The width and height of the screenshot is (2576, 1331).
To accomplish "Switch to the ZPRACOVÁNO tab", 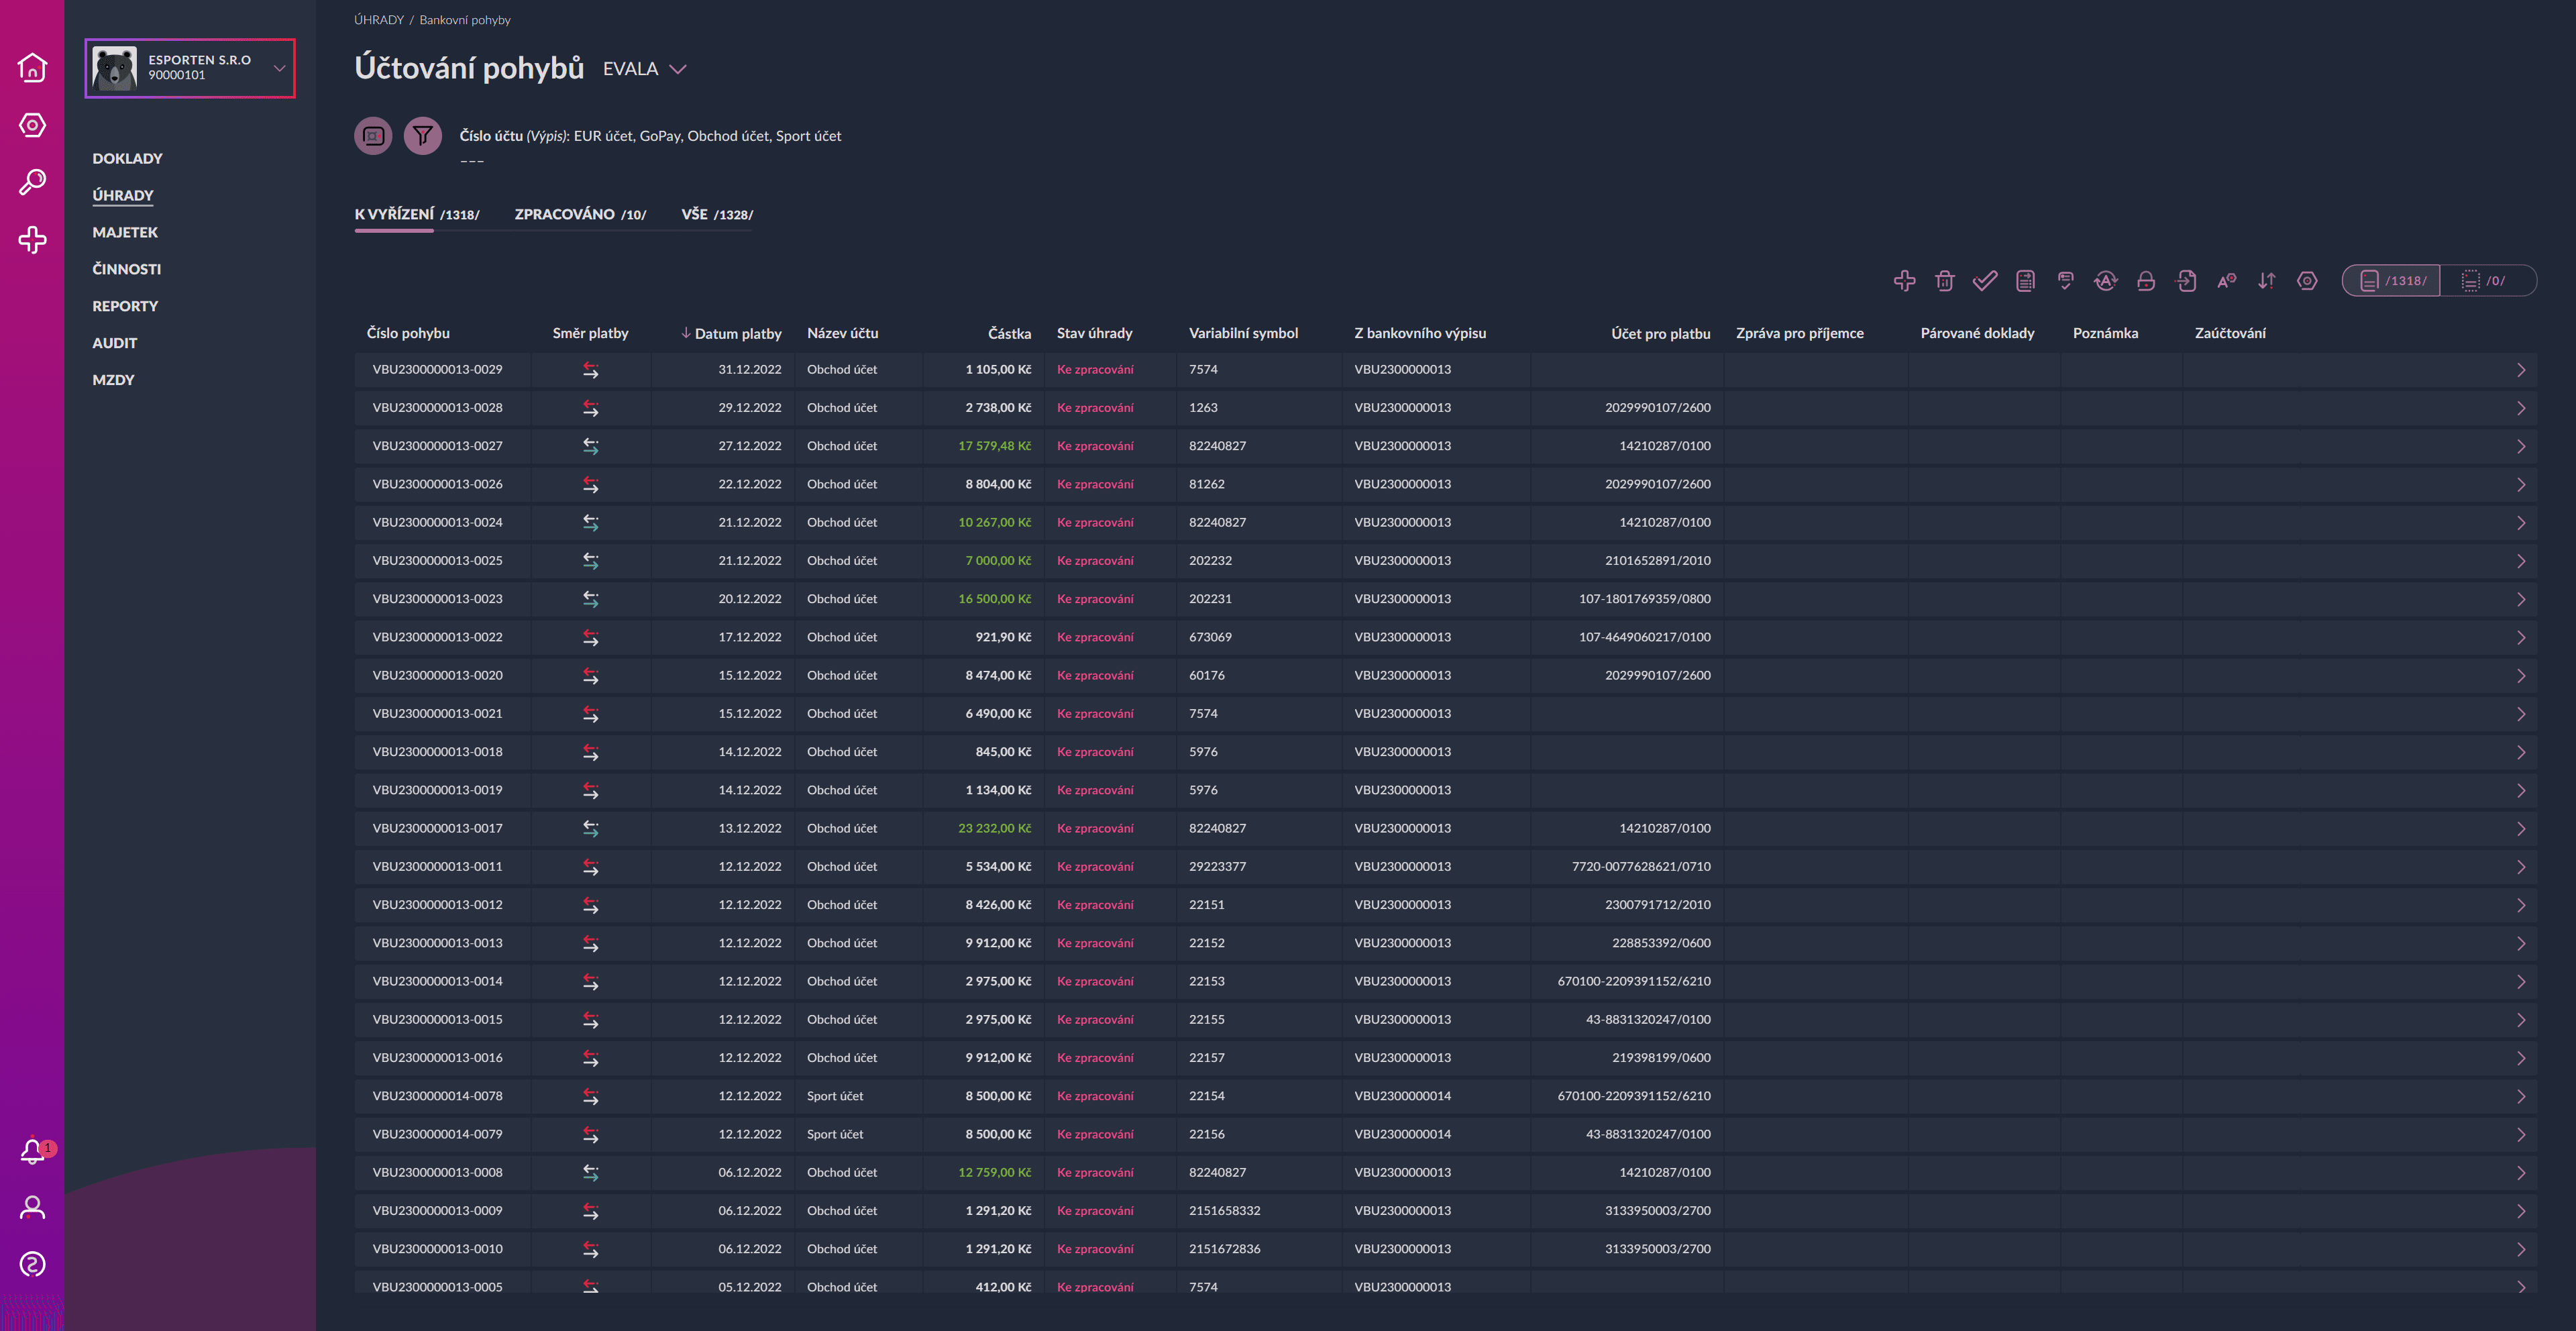I will [564, 214].
